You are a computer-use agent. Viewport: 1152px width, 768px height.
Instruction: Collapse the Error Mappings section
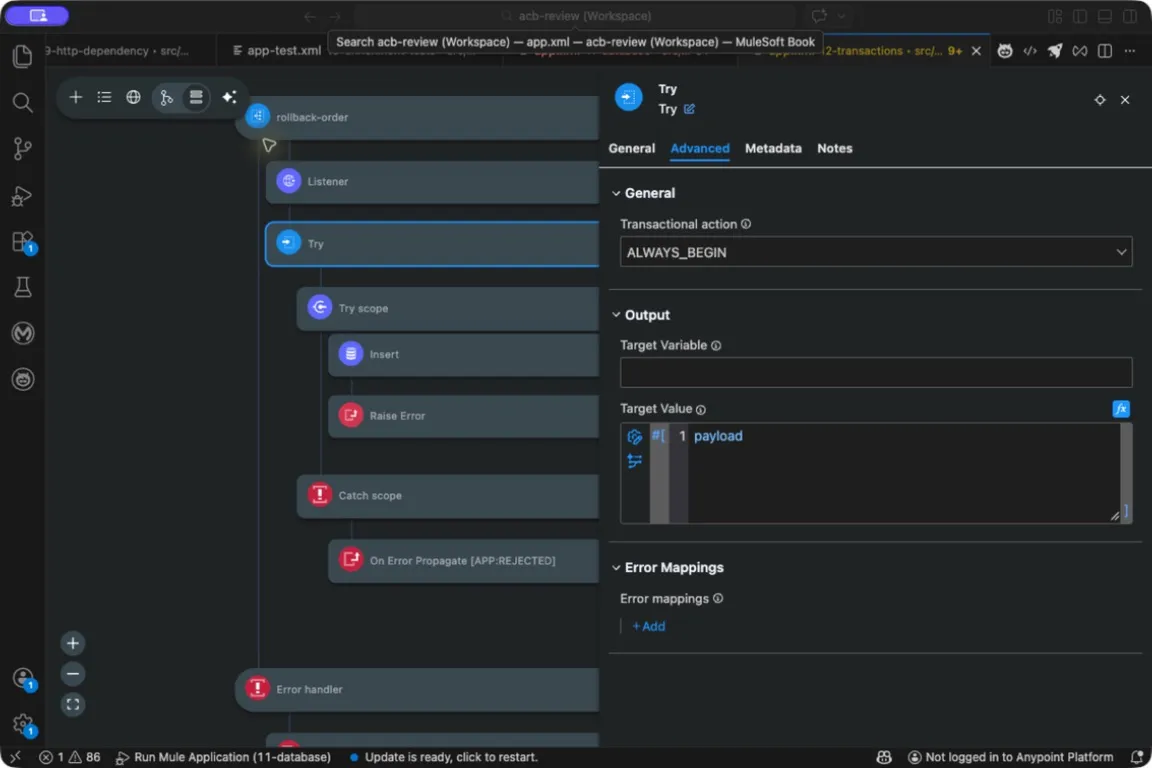pyautogui.click(x=616, y=568)
